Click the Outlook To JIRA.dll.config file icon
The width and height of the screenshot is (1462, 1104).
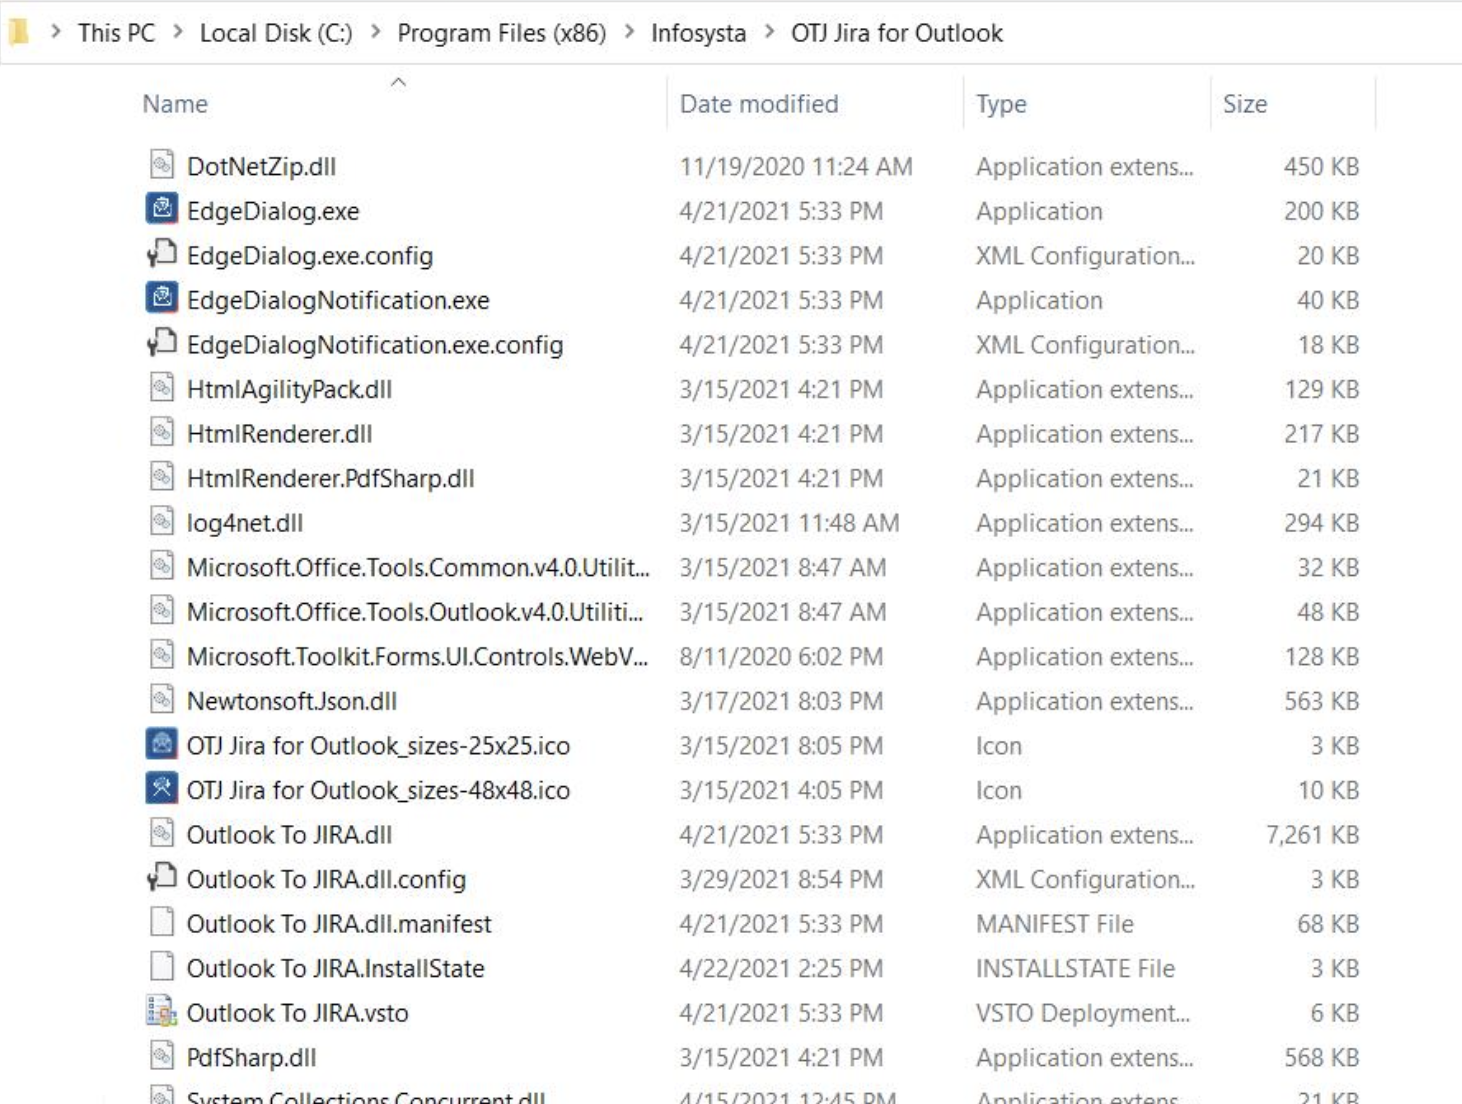pos(162,877)
